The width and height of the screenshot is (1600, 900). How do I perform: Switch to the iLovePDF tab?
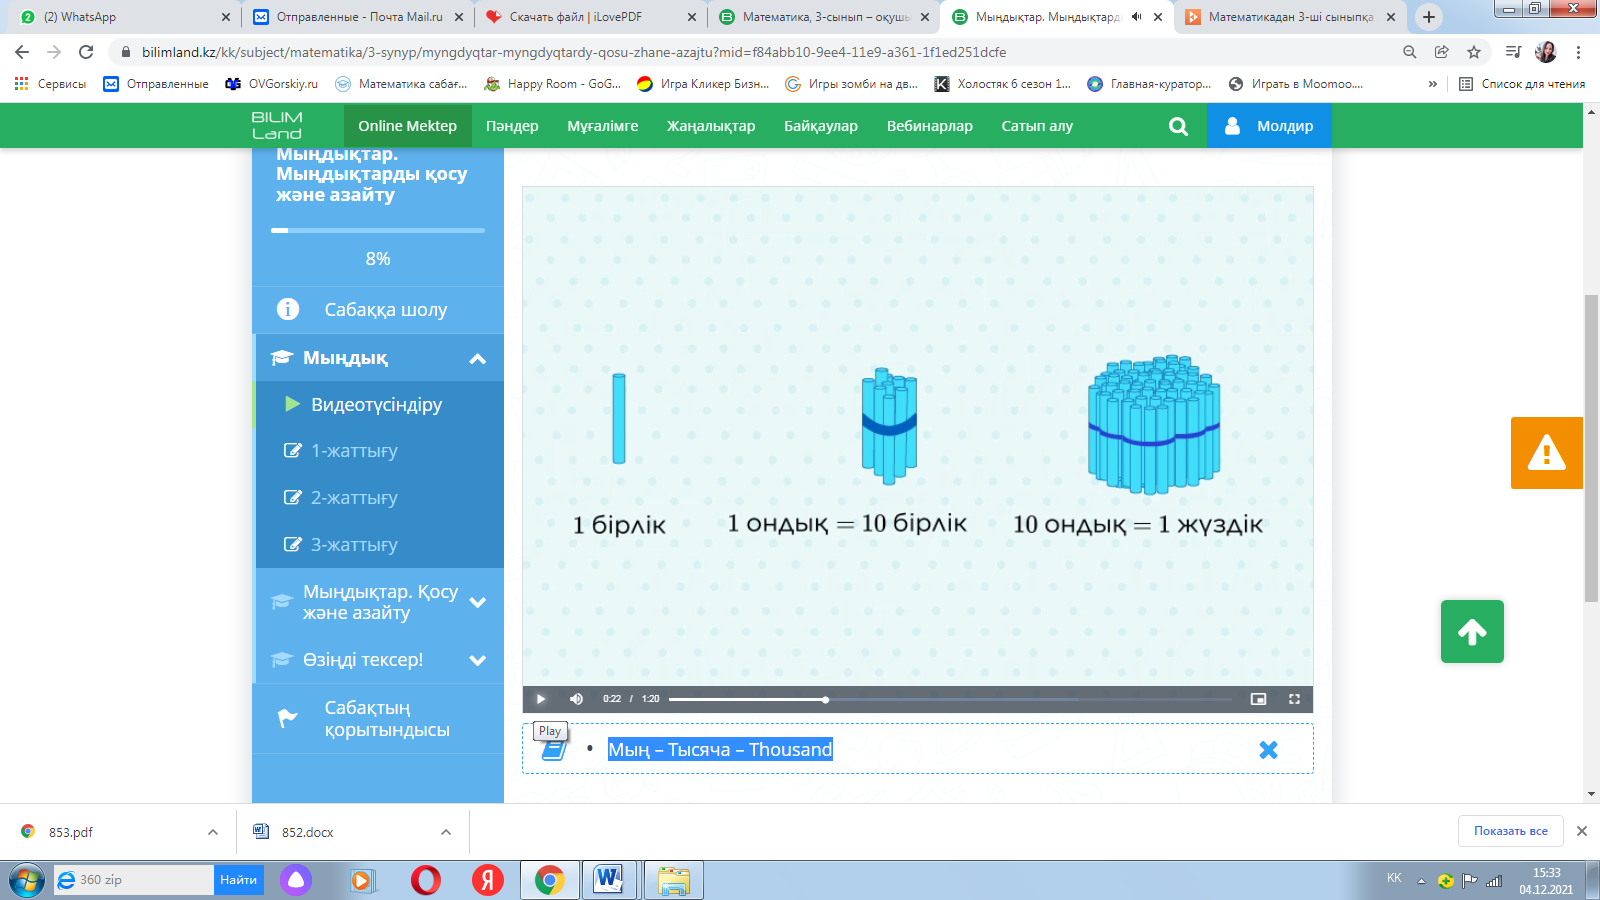(x=591, y=17)
